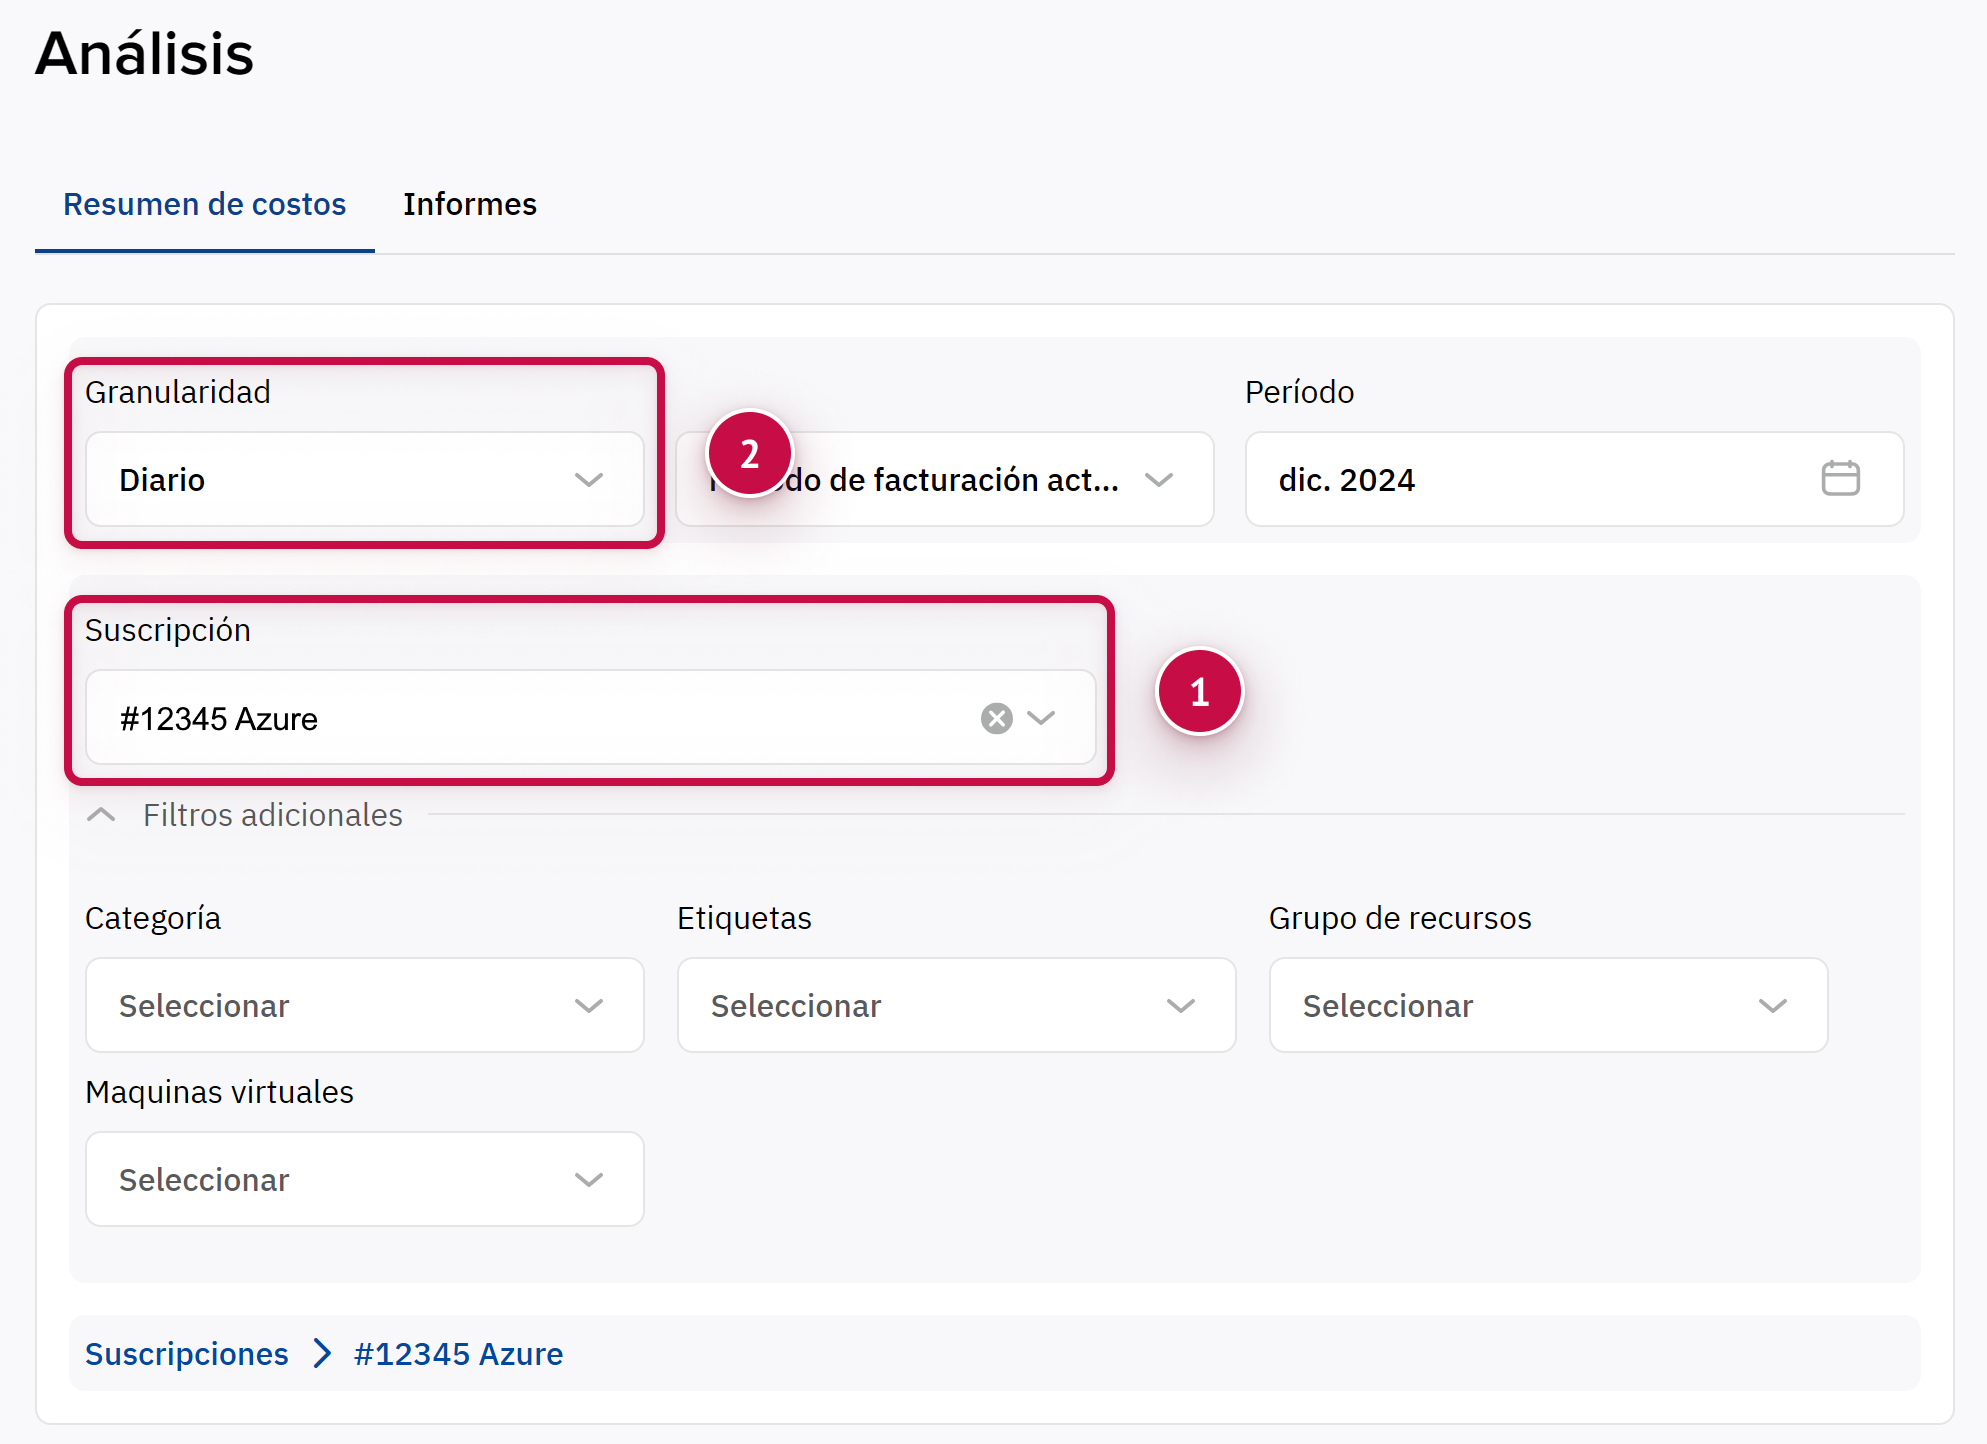Image resolution: width=1987 pixels, height=1444 pixels.
Task: Click the calendar icon in Período field
Action: point(1839,478)
